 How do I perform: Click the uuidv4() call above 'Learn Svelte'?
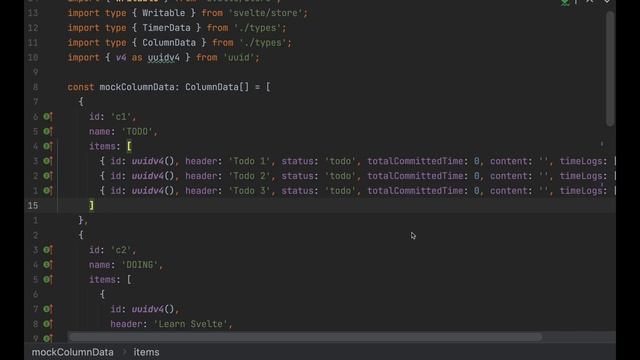[153, 309]
